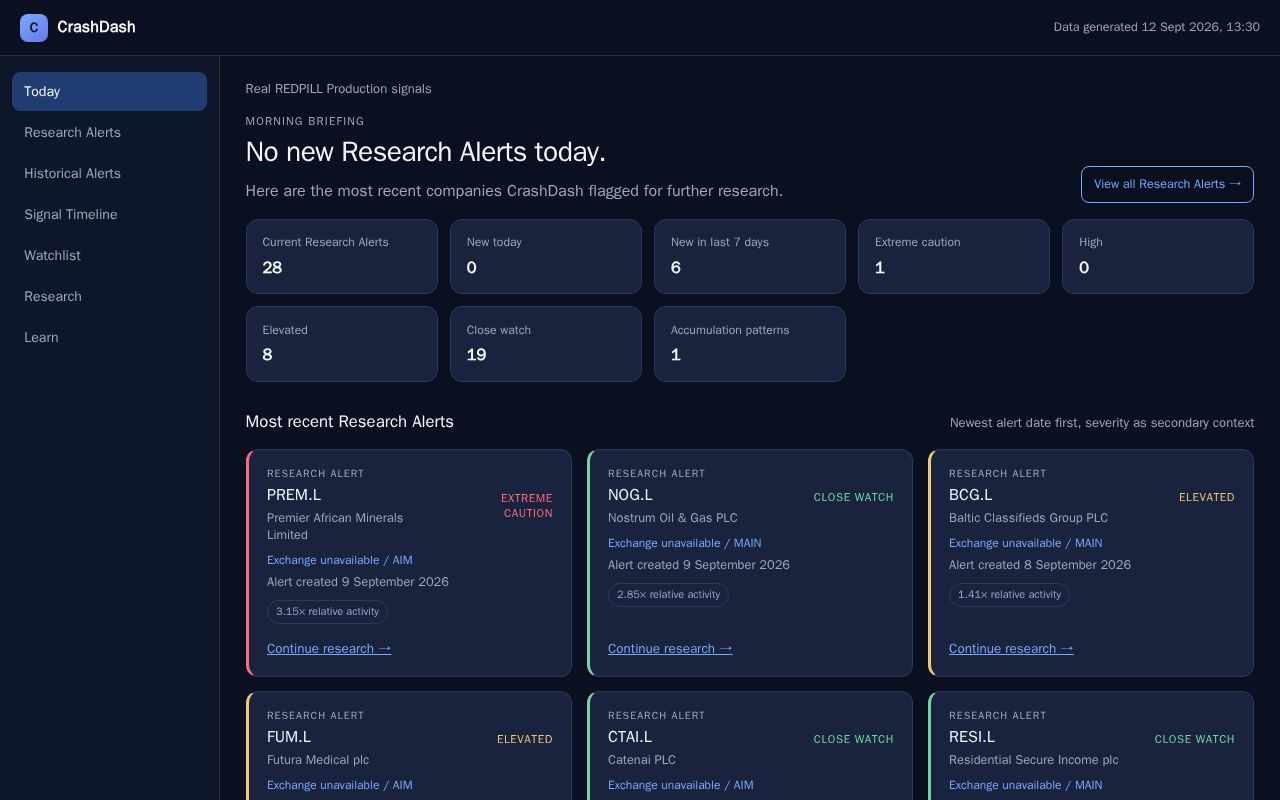
Task: Click RESI.L's Exchange unavailable / MAIN text
Action: [x=1026, y=785]
